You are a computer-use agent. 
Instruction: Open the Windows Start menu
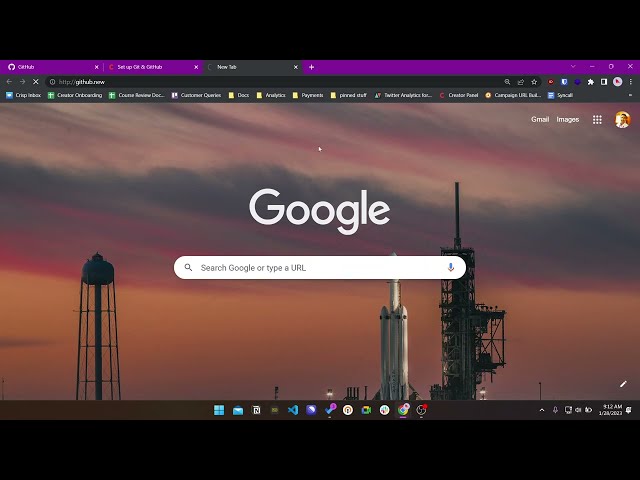[219, 410]
